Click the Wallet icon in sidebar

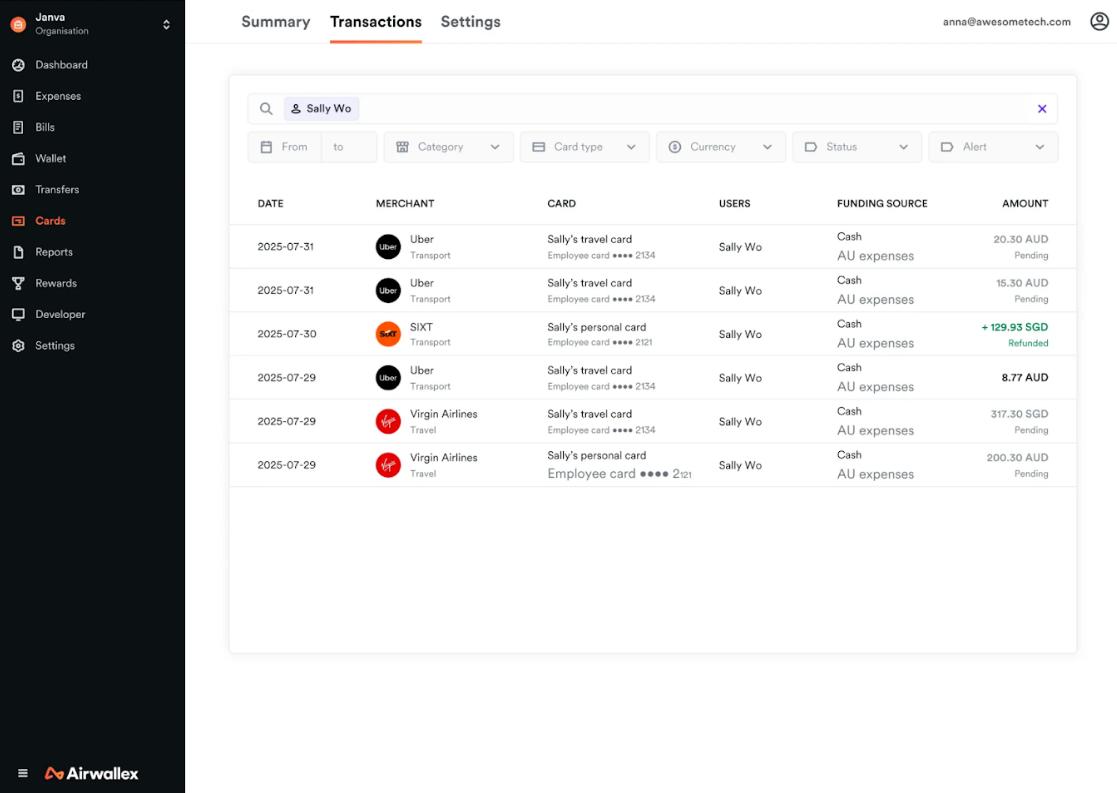click(x=18, y=159)
